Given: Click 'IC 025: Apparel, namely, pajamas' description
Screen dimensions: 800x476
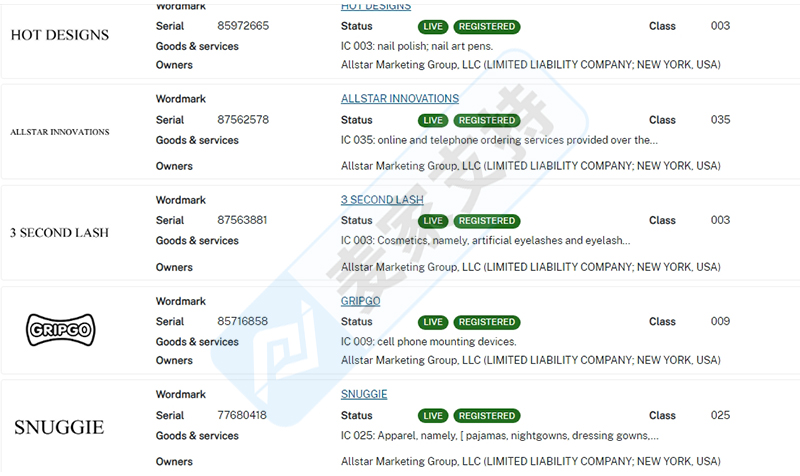Looking at the screenshot, I should point(500,435).
